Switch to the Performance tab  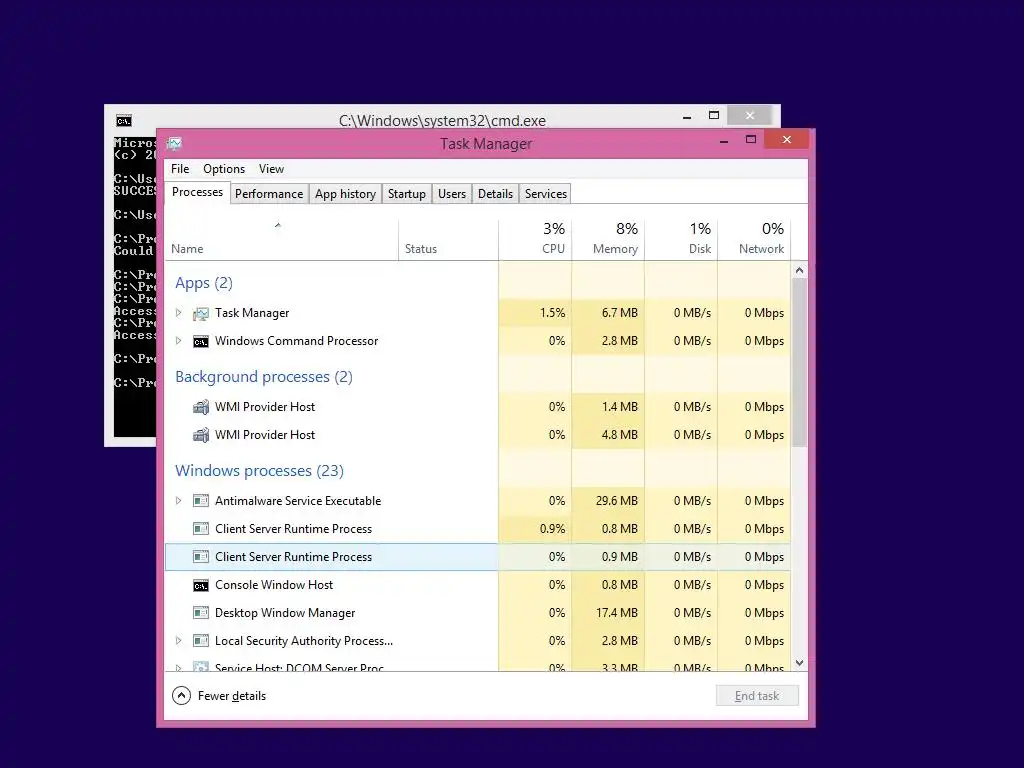269,194
